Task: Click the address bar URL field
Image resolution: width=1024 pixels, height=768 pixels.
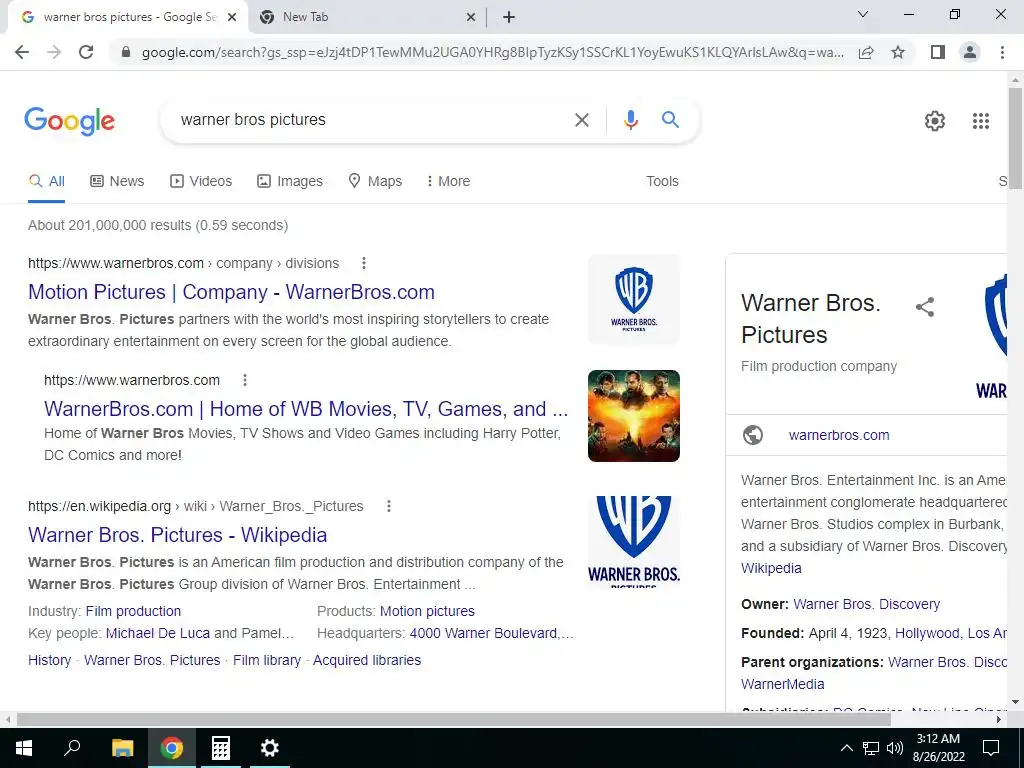Action: [x=492, y=52]
